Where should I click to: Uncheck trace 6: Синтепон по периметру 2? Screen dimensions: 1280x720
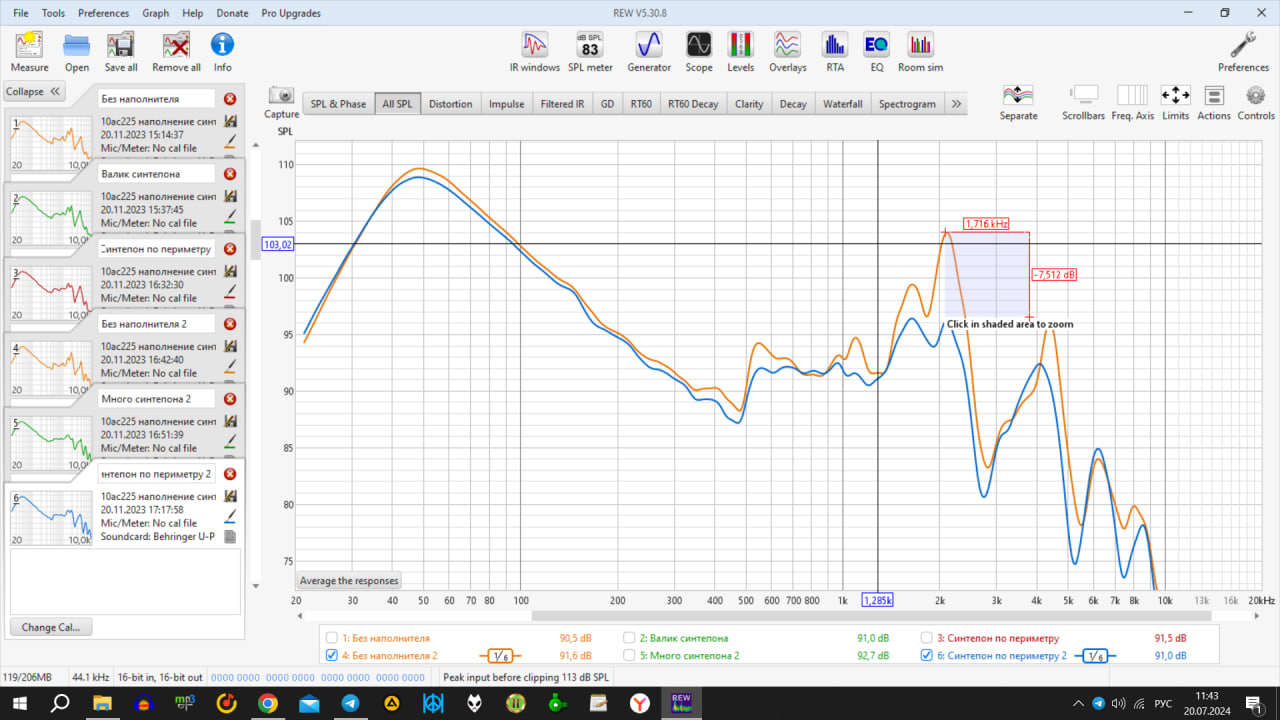pos(926,656)
